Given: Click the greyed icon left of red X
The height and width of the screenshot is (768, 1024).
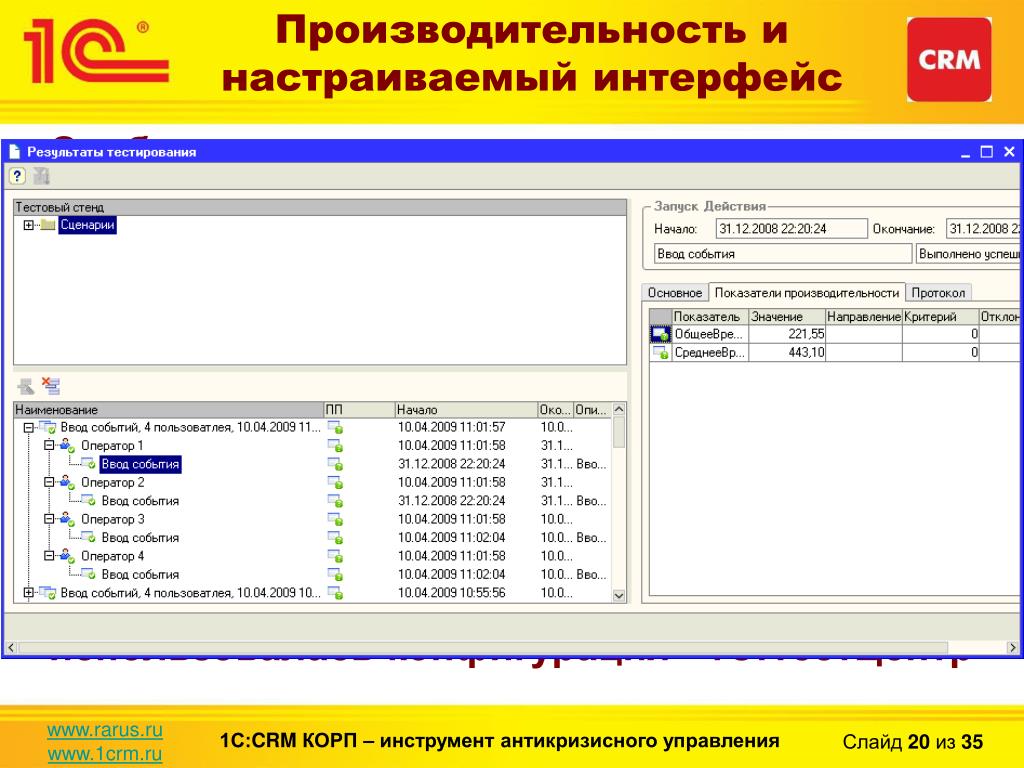Looking at the screenshot, I should (25, 386).
